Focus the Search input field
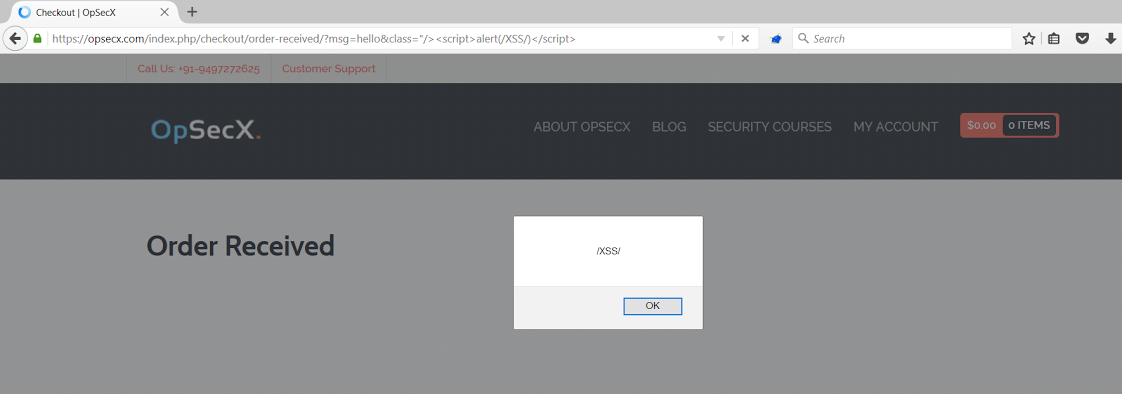 [902, 39]
